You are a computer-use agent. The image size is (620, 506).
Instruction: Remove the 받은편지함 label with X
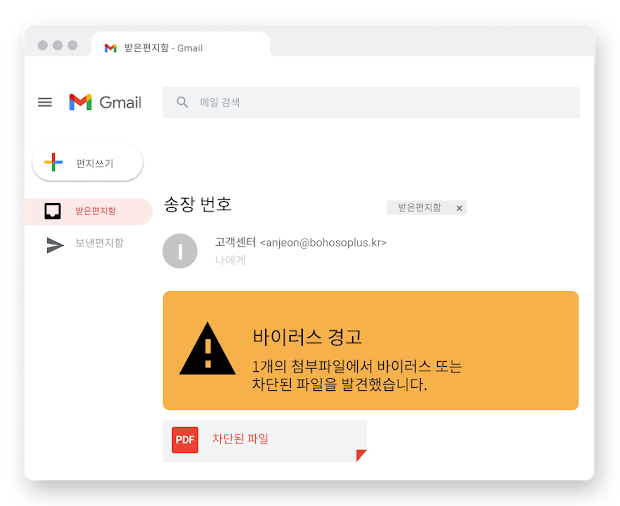point(459,208)
